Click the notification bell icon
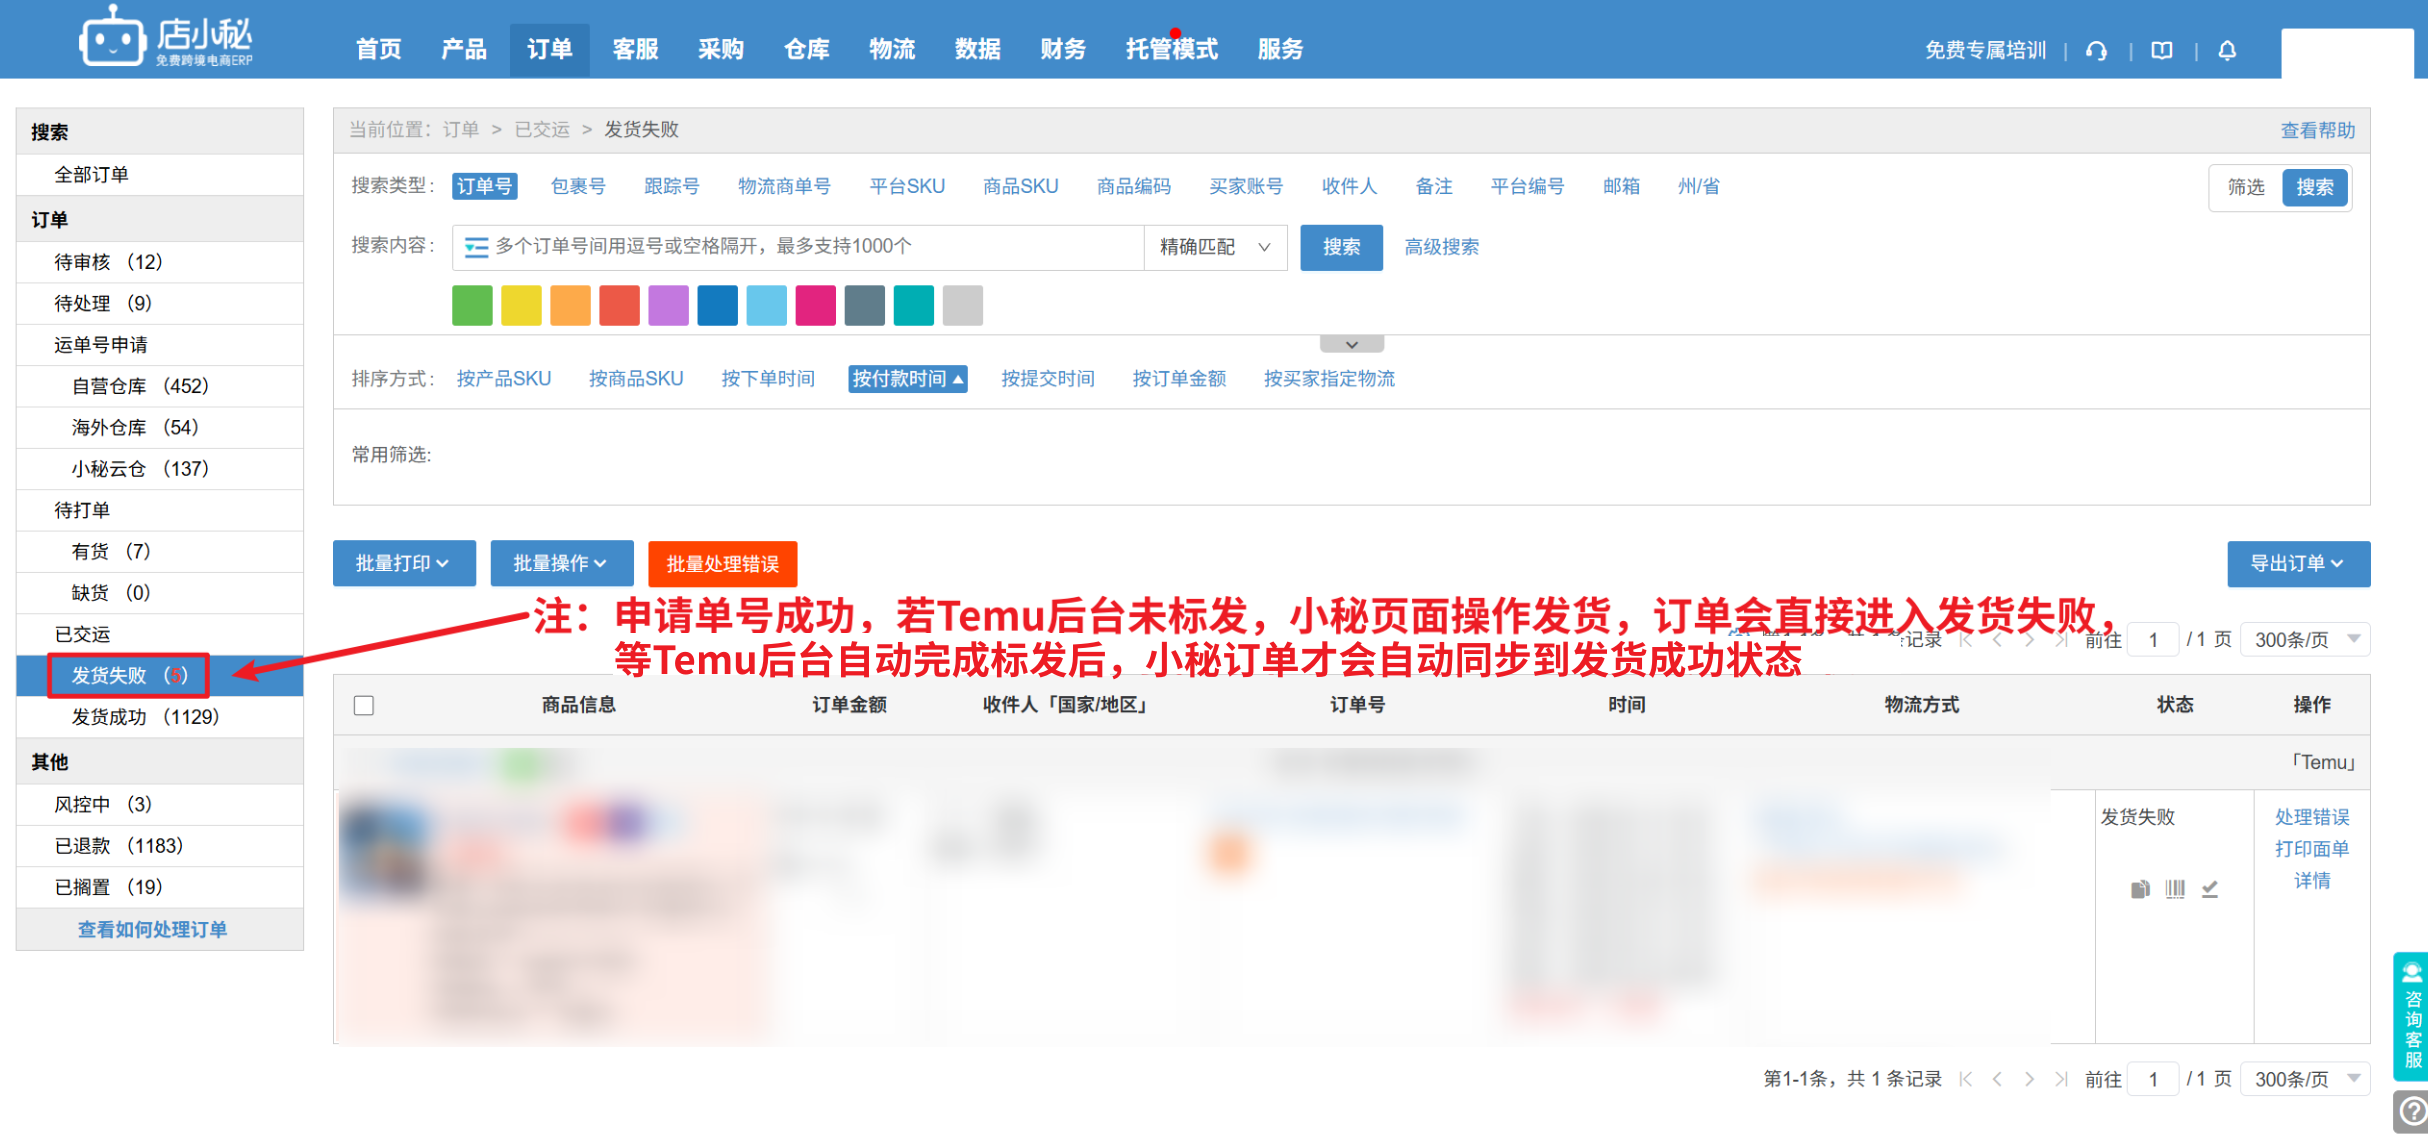Image resolution: width=2428 pixels, height=1139 pixels. pyautogui.click(x=2227, y=50)
